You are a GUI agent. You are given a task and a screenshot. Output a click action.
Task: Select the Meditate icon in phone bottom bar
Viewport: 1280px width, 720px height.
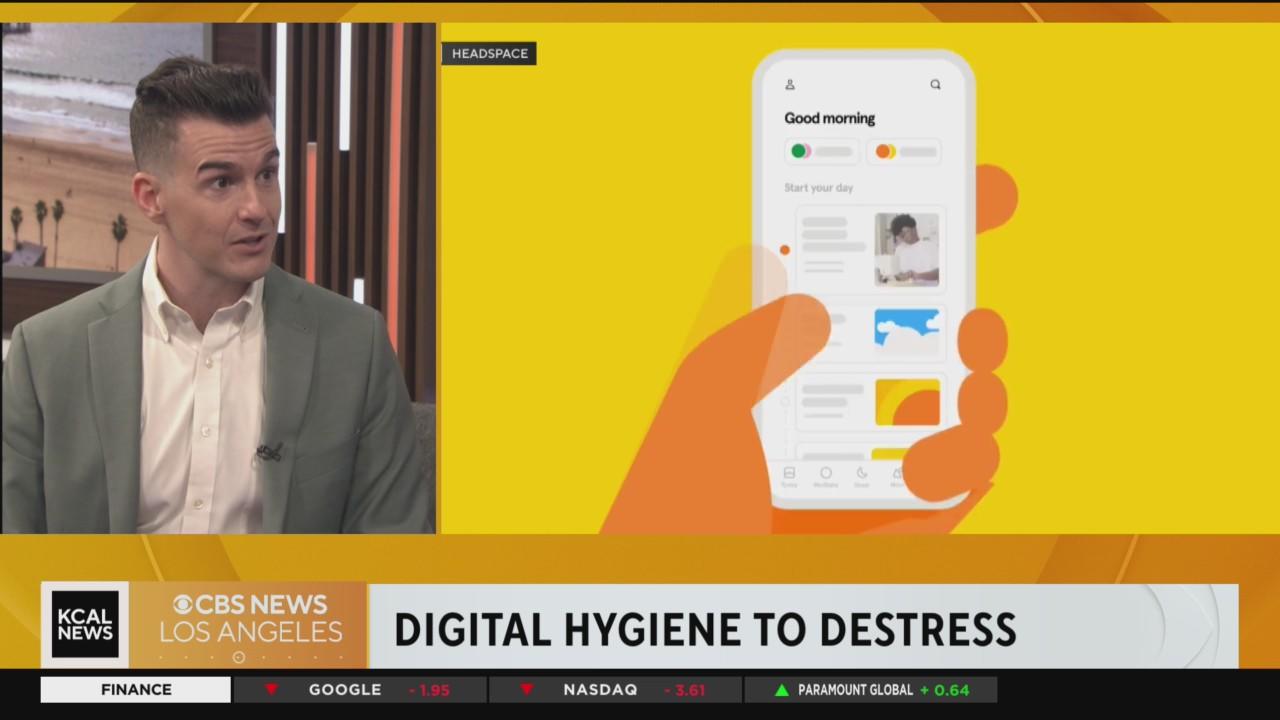pyautogui.click(x=825, y=473)
